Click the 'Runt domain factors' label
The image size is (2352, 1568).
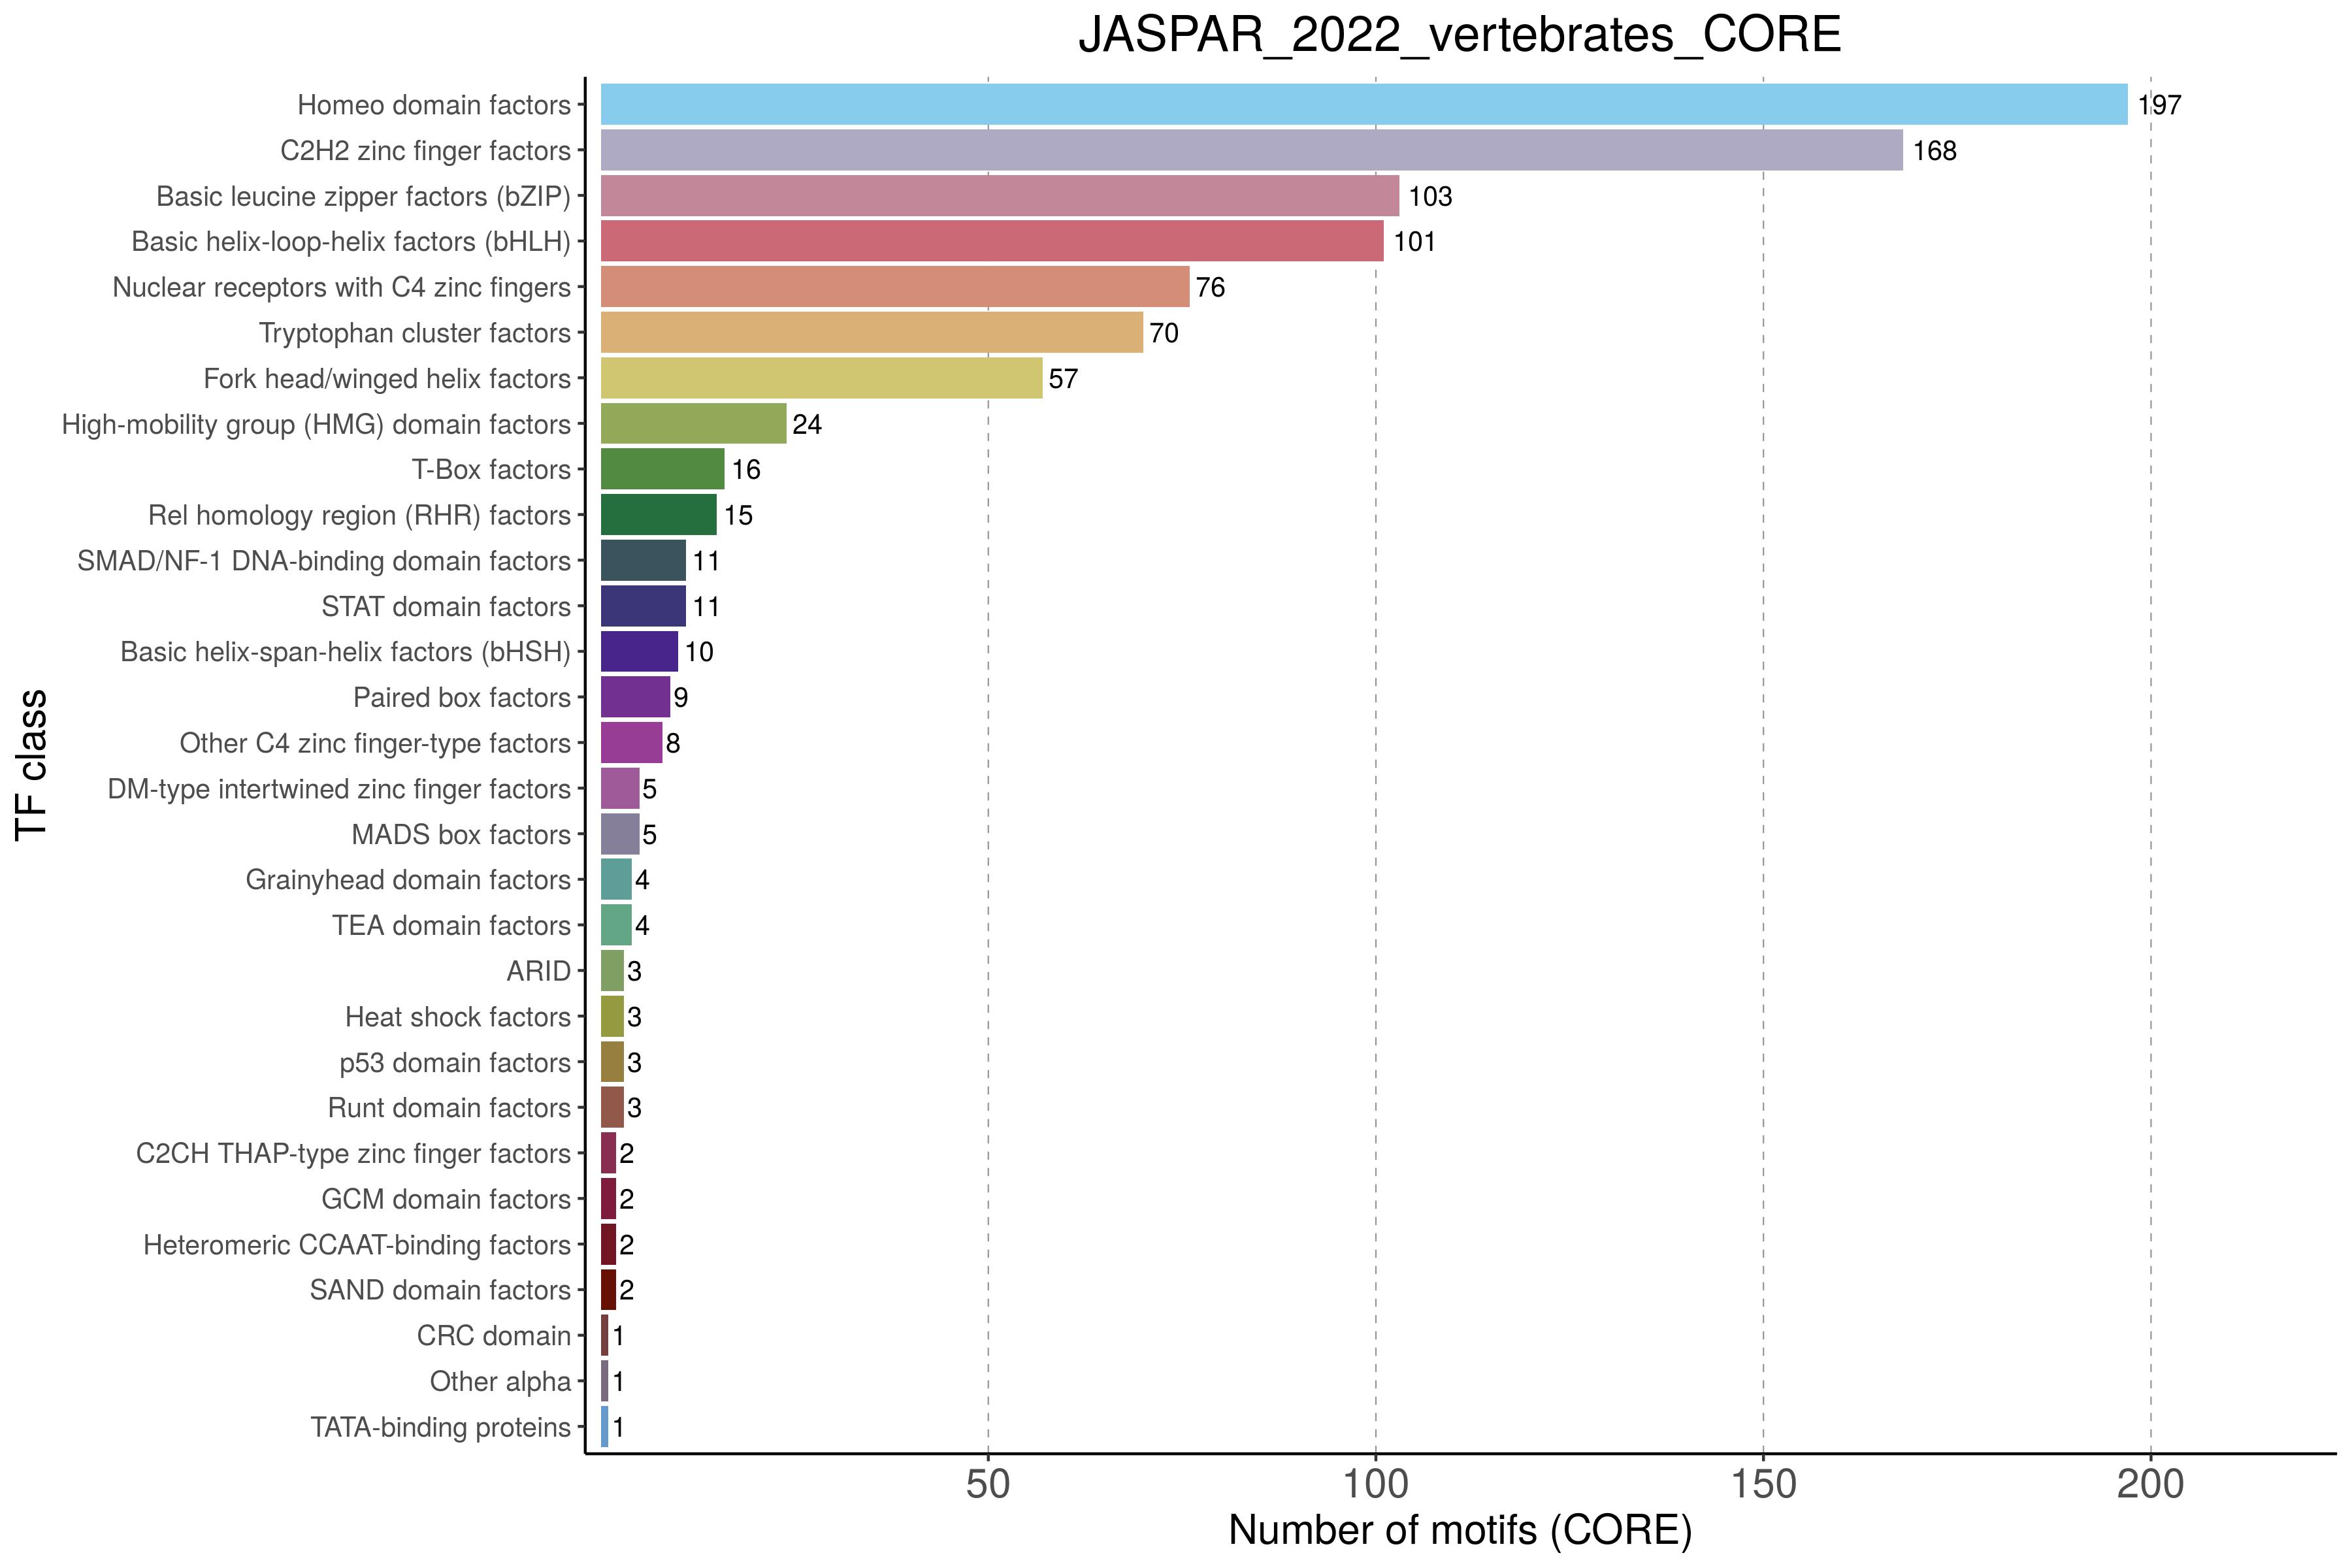[x=449, y=1108]
